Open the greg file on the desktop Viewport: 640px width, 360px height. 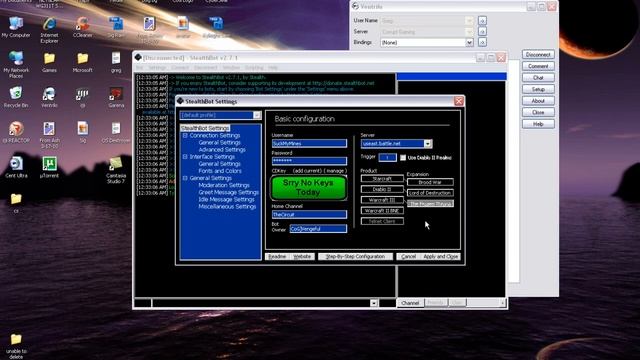116,62
